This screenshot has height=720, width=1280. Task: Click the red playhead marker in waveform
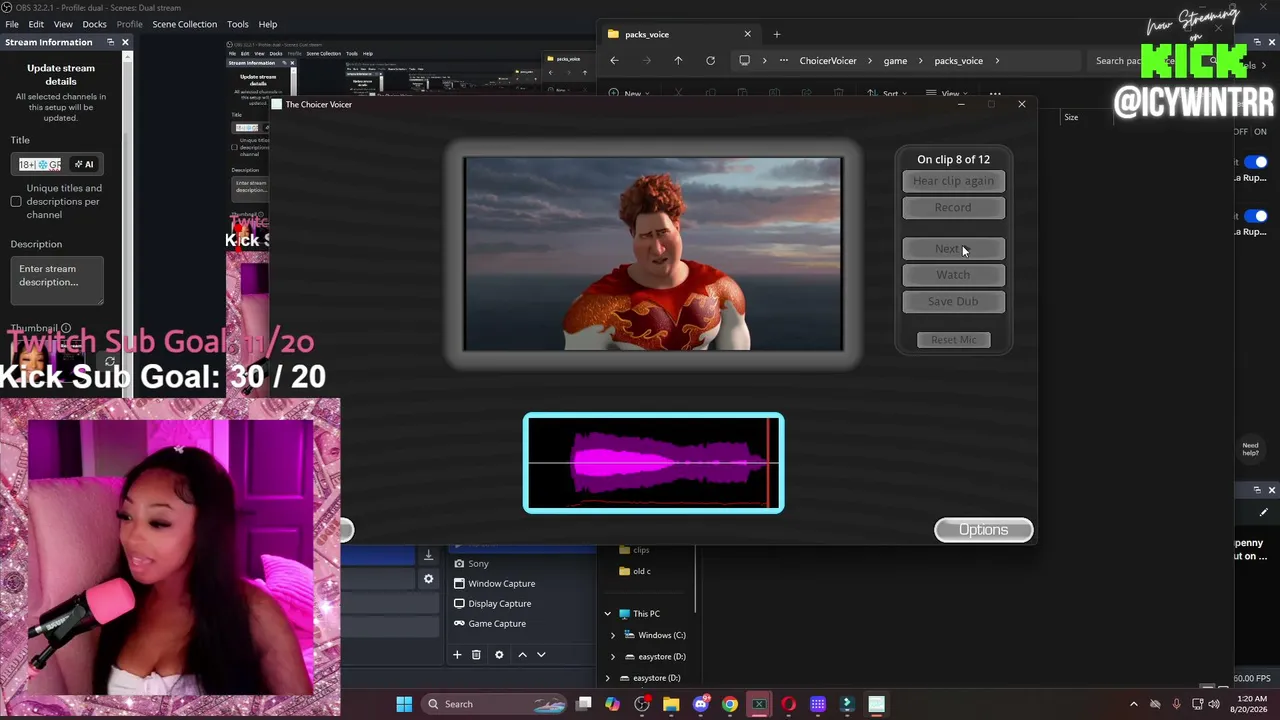point(769,463)
